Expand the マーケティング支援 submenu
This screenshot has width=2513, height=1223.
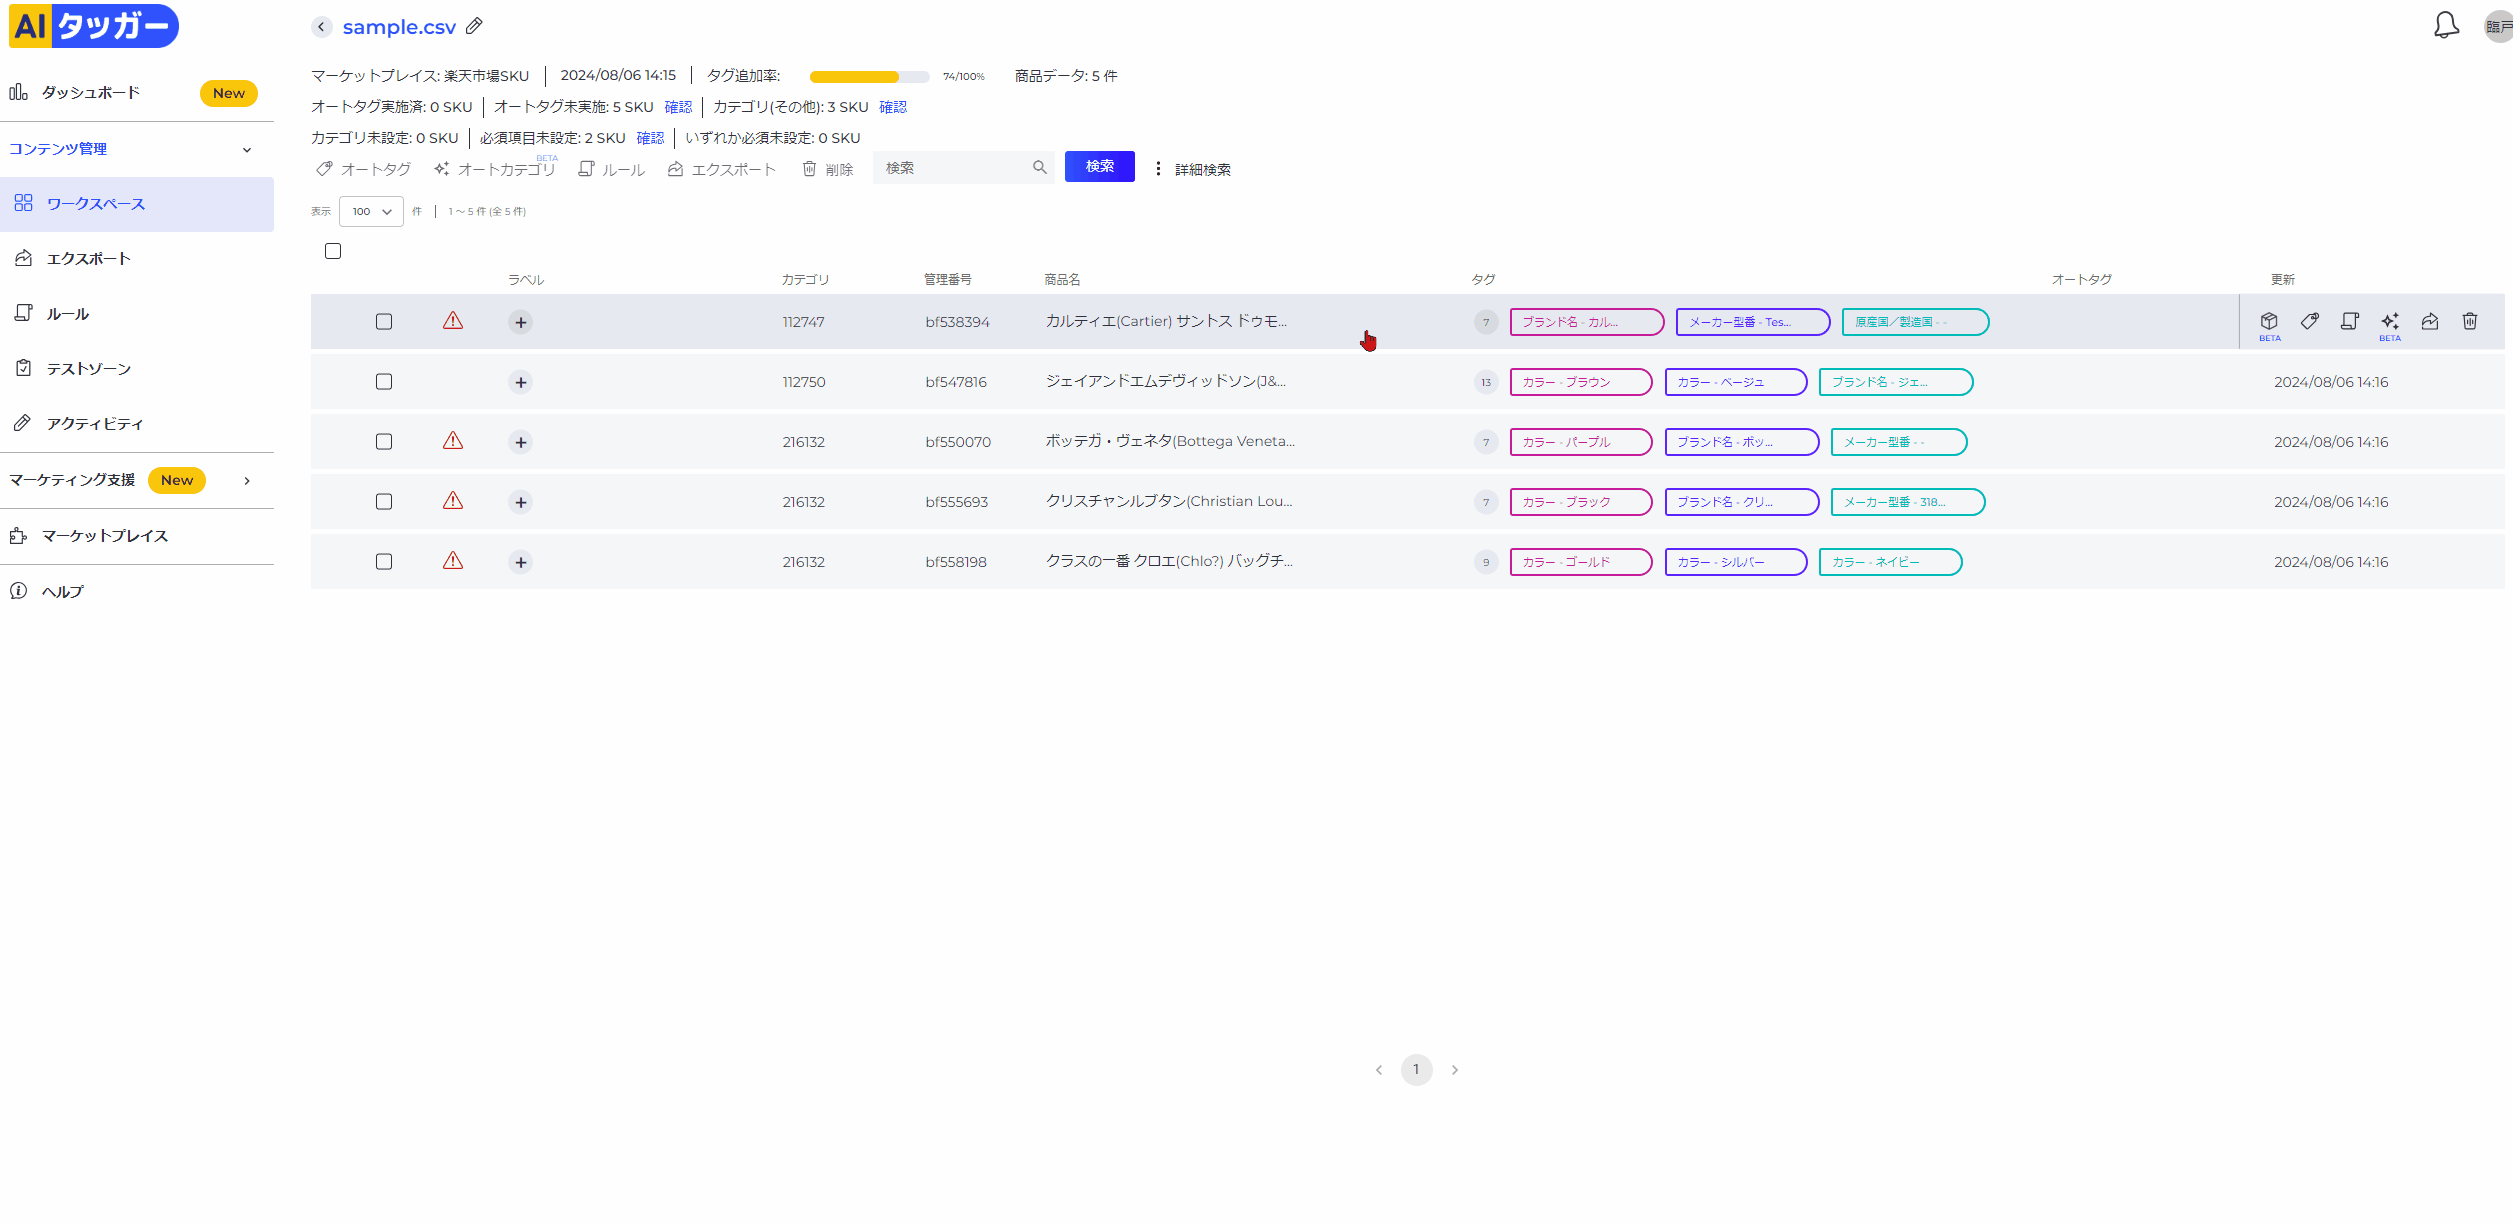(x=246, y=481)
